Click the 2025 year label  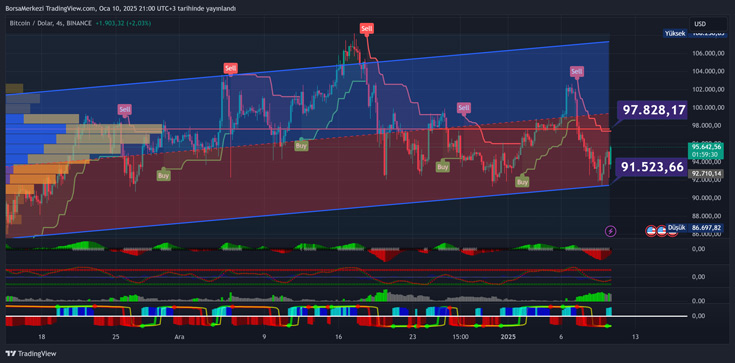[x=508, y=337]
